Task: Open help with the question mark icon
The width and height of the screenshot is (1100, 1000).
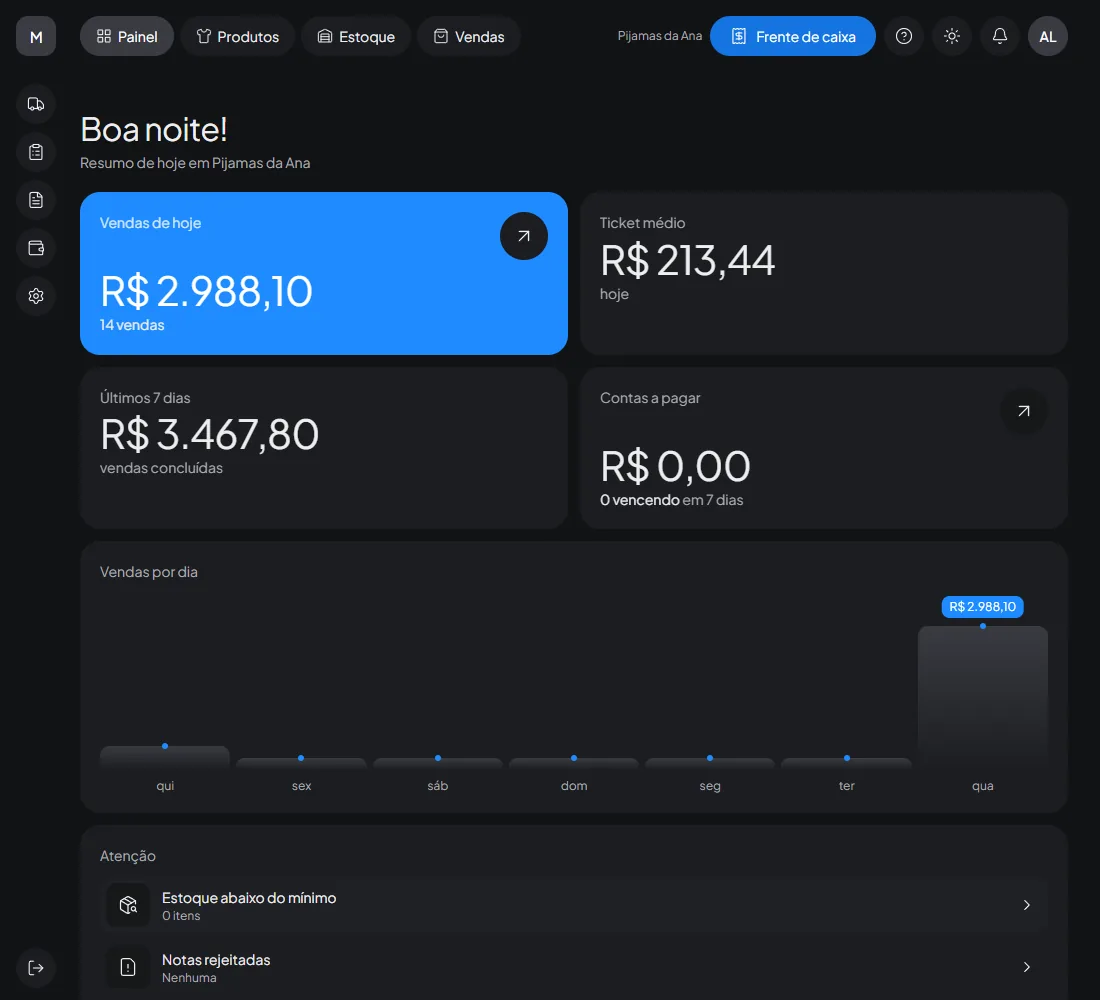Action: (904, 36)
